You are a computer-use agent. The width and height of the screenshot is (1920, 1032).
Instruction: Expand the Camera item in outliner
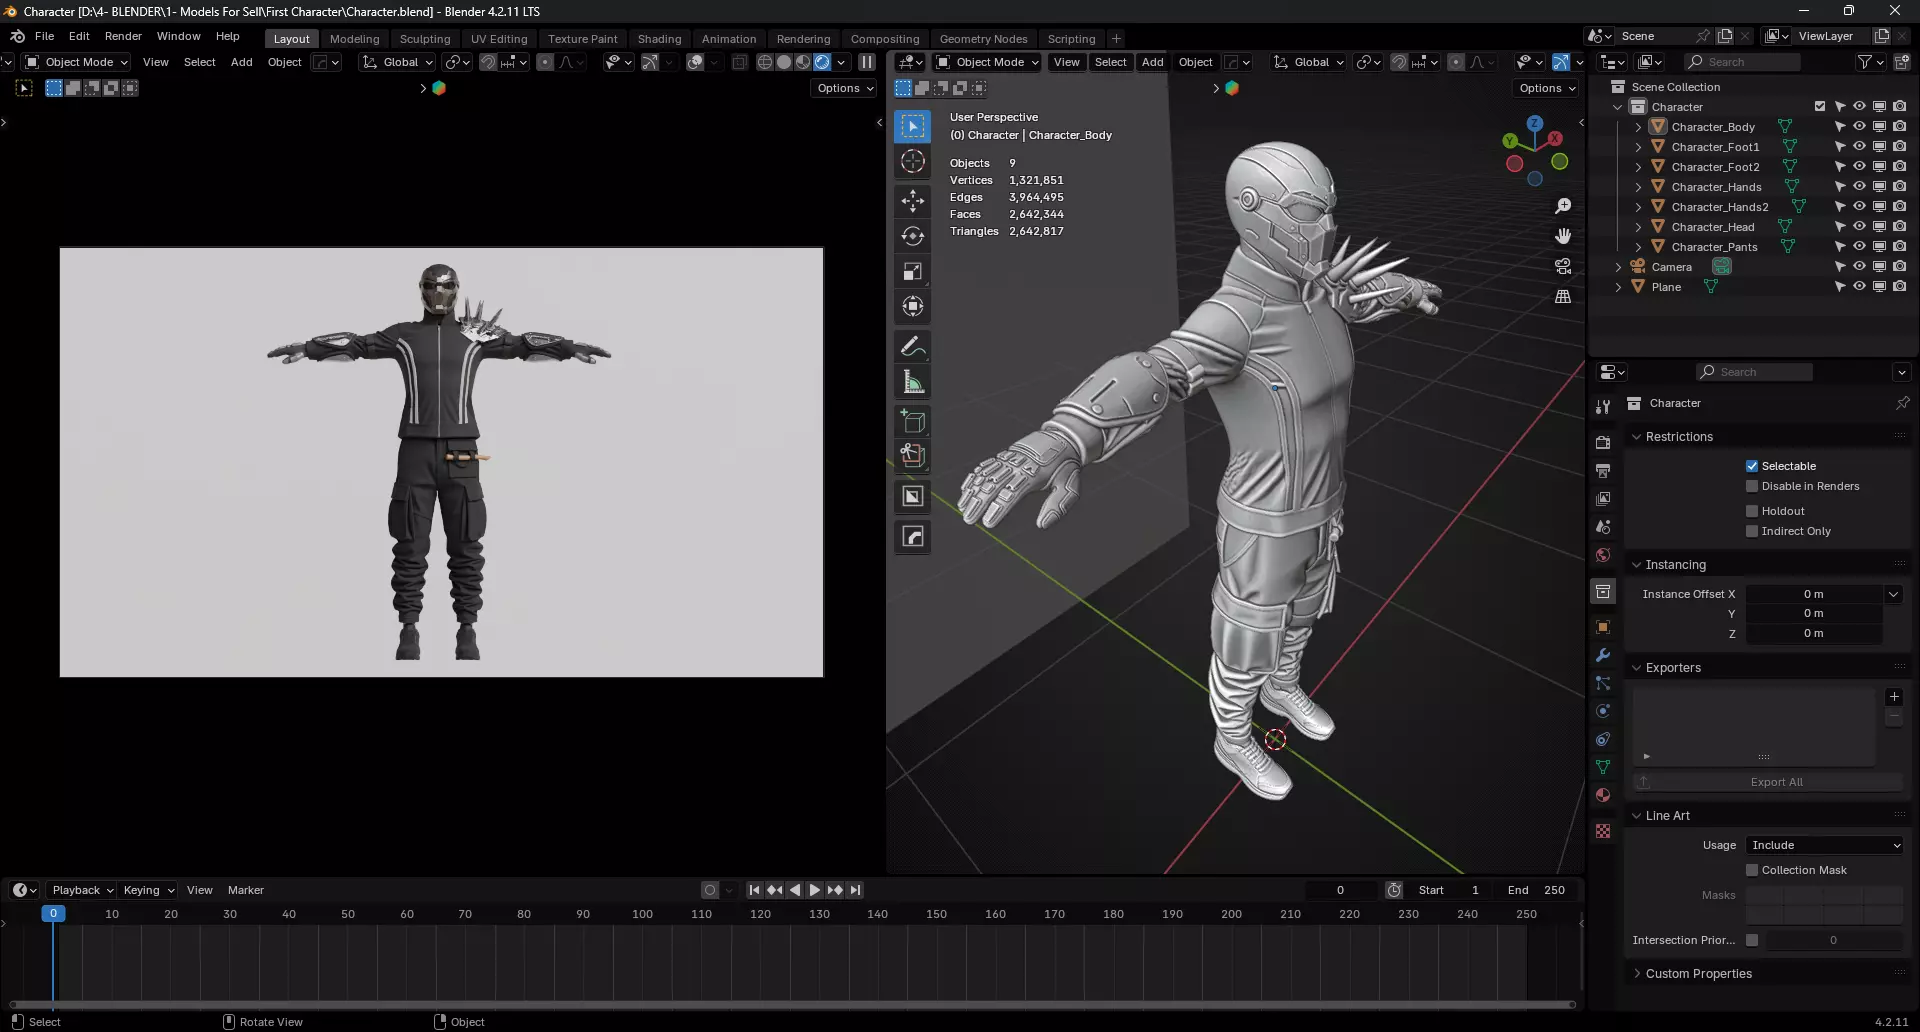coord(1618,267)
